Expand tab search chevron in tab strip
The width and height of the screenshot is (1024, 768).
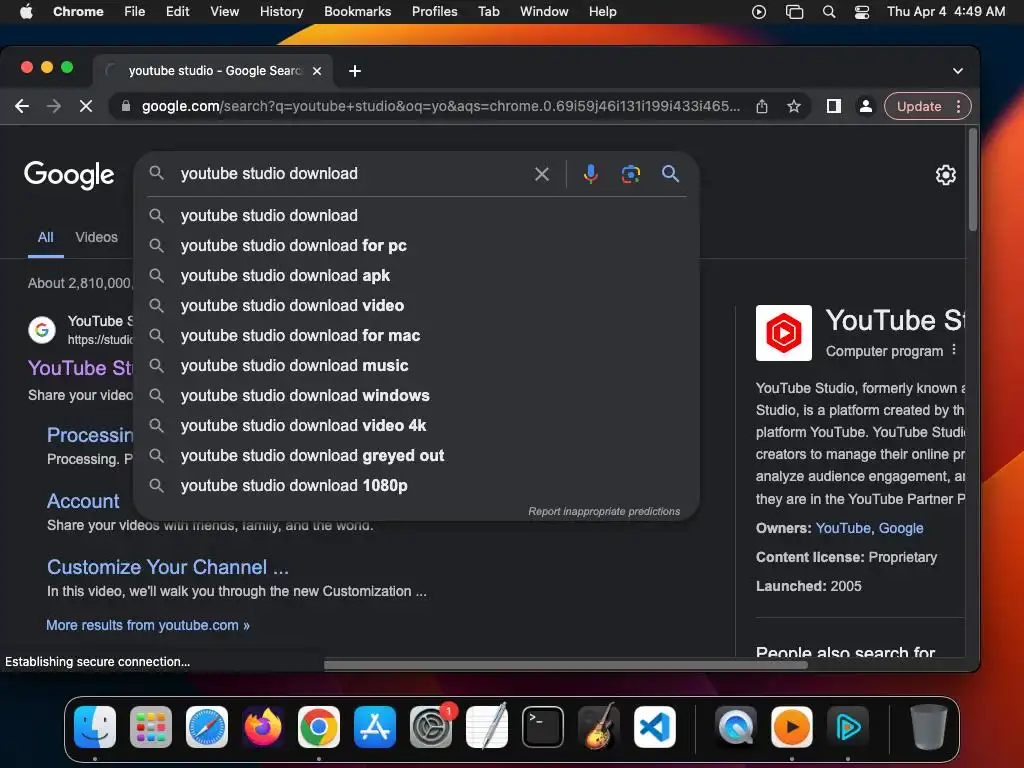pos(957,71)
